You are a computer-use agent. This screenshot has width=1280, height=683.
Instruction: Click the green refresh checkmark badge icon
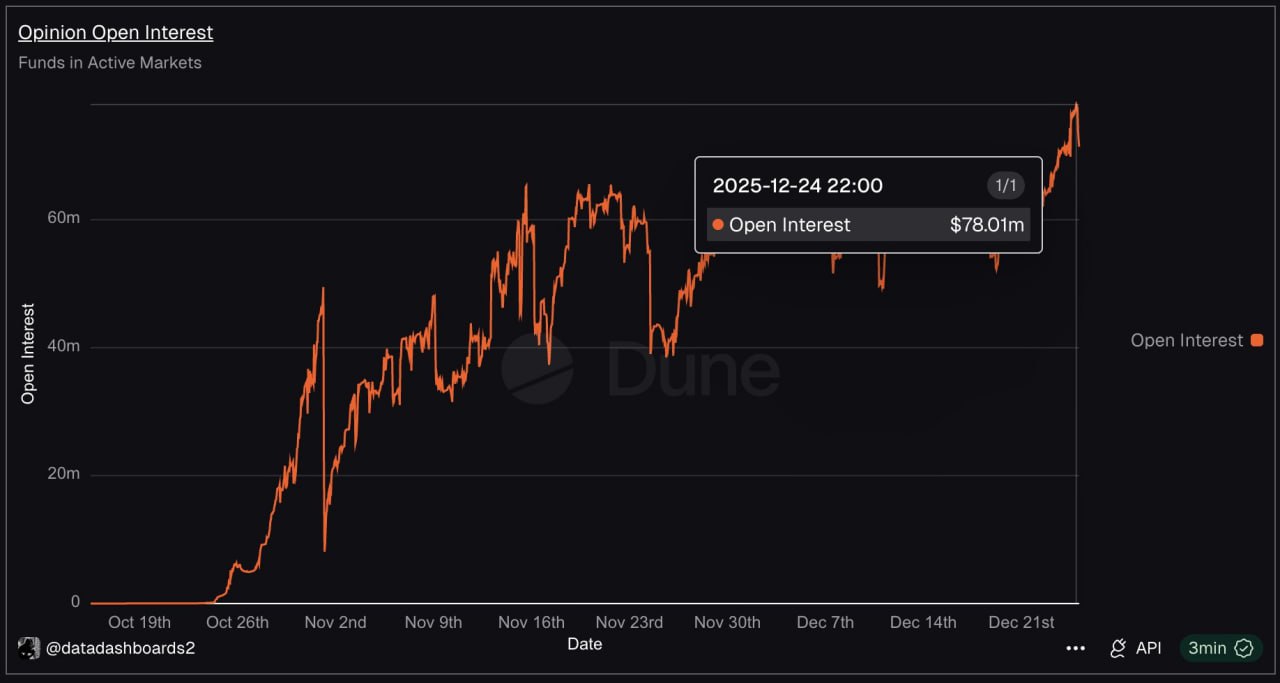[x=1244, y=648]
